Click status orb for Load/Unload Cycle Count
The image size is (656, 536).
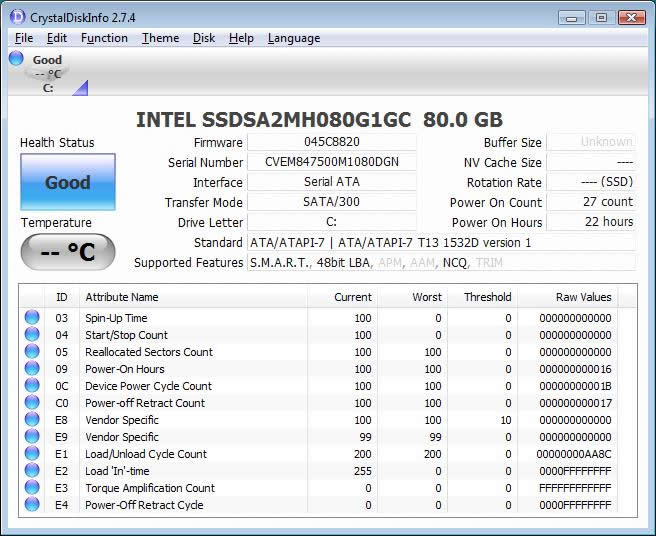[32, 454]
